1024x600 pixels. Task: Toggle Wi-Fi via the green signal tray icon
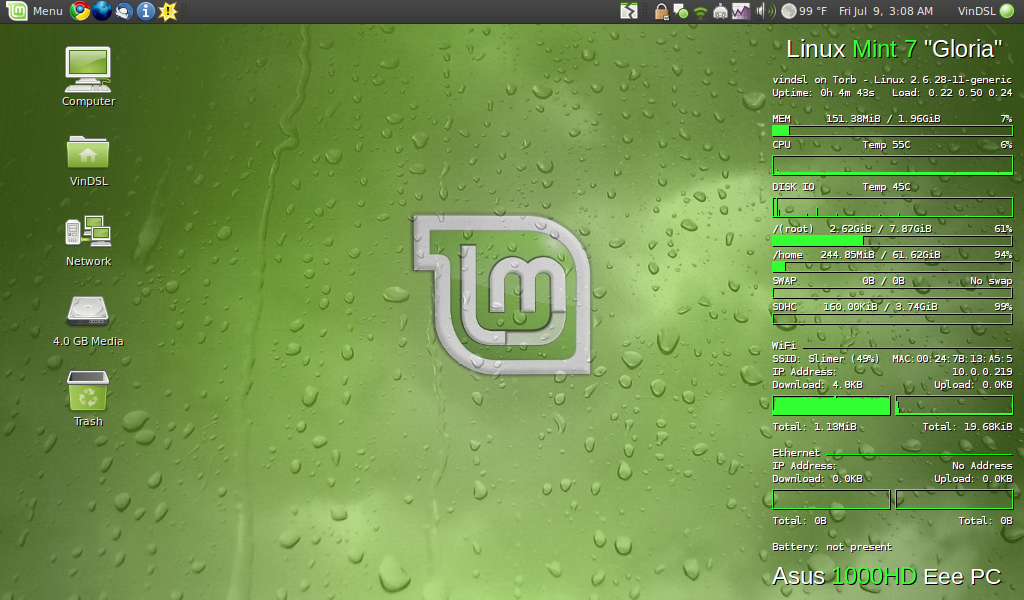pyautogui.click(x=700, y=12)
